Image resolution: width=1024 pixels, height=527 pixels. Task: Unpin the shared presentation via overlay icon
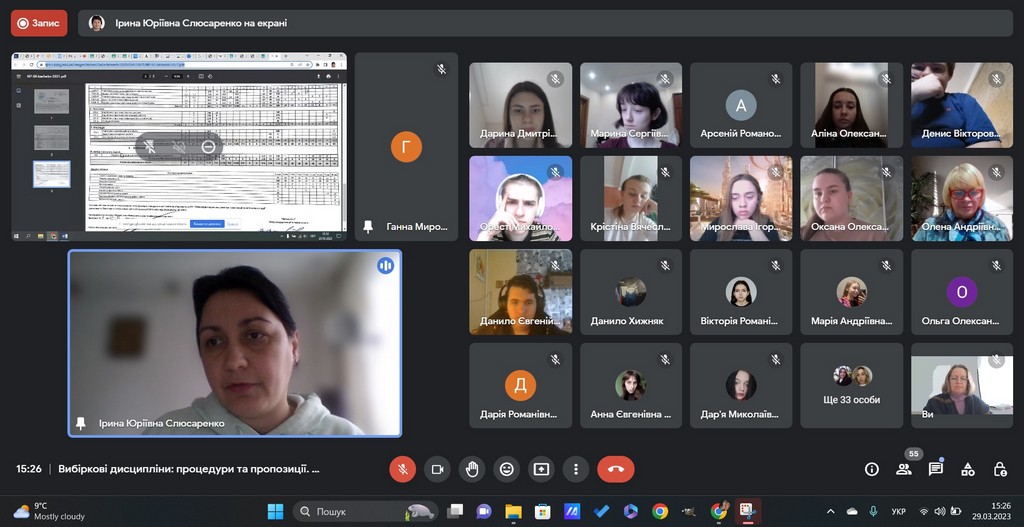click(149, 147)
